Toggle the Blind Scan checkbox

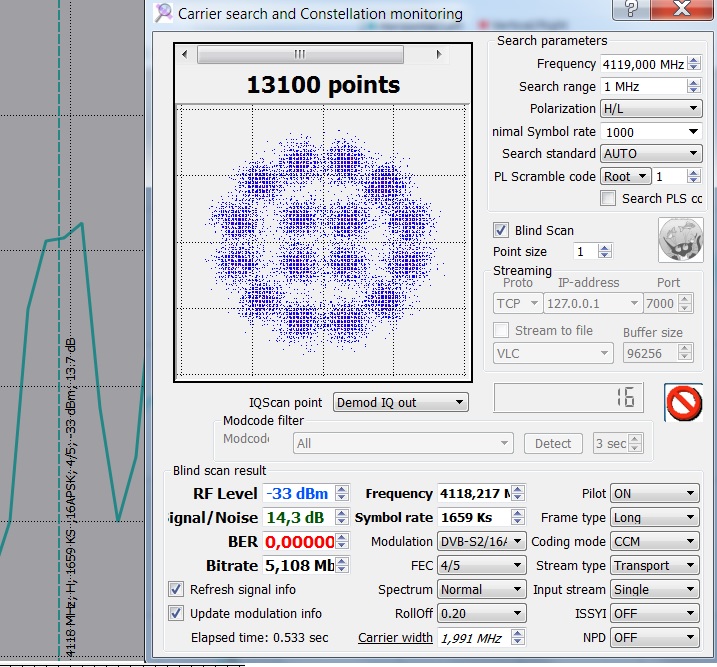click(501, 230)
